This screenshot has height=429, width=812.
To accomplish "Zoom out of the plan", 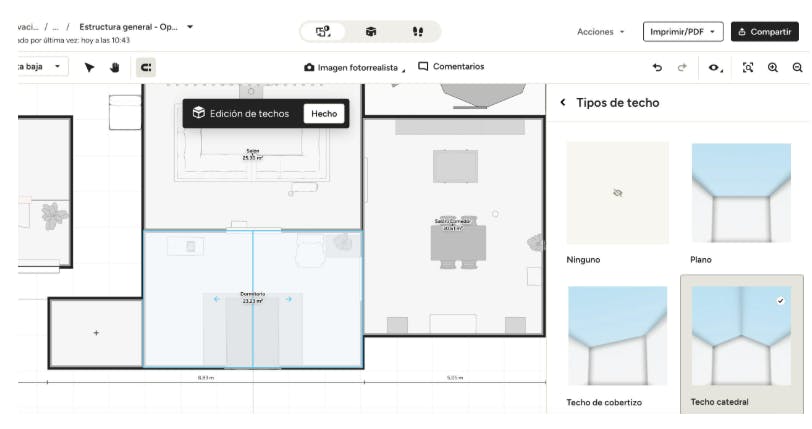I will 797,67.
